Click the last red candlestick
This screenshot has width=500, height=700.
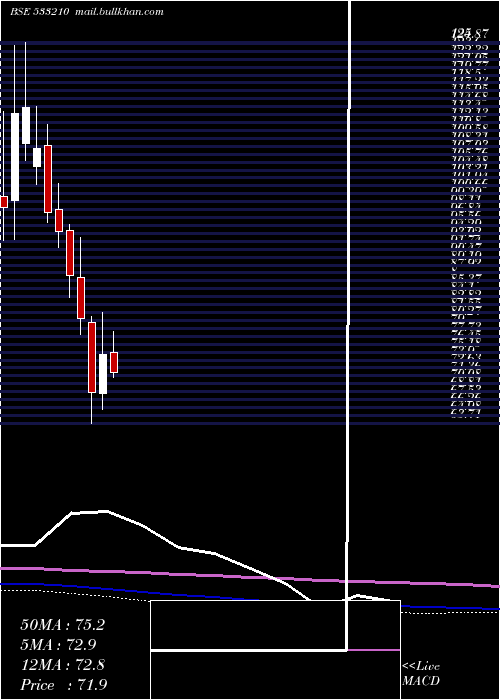pyautogui.click(x=114, y=362)
